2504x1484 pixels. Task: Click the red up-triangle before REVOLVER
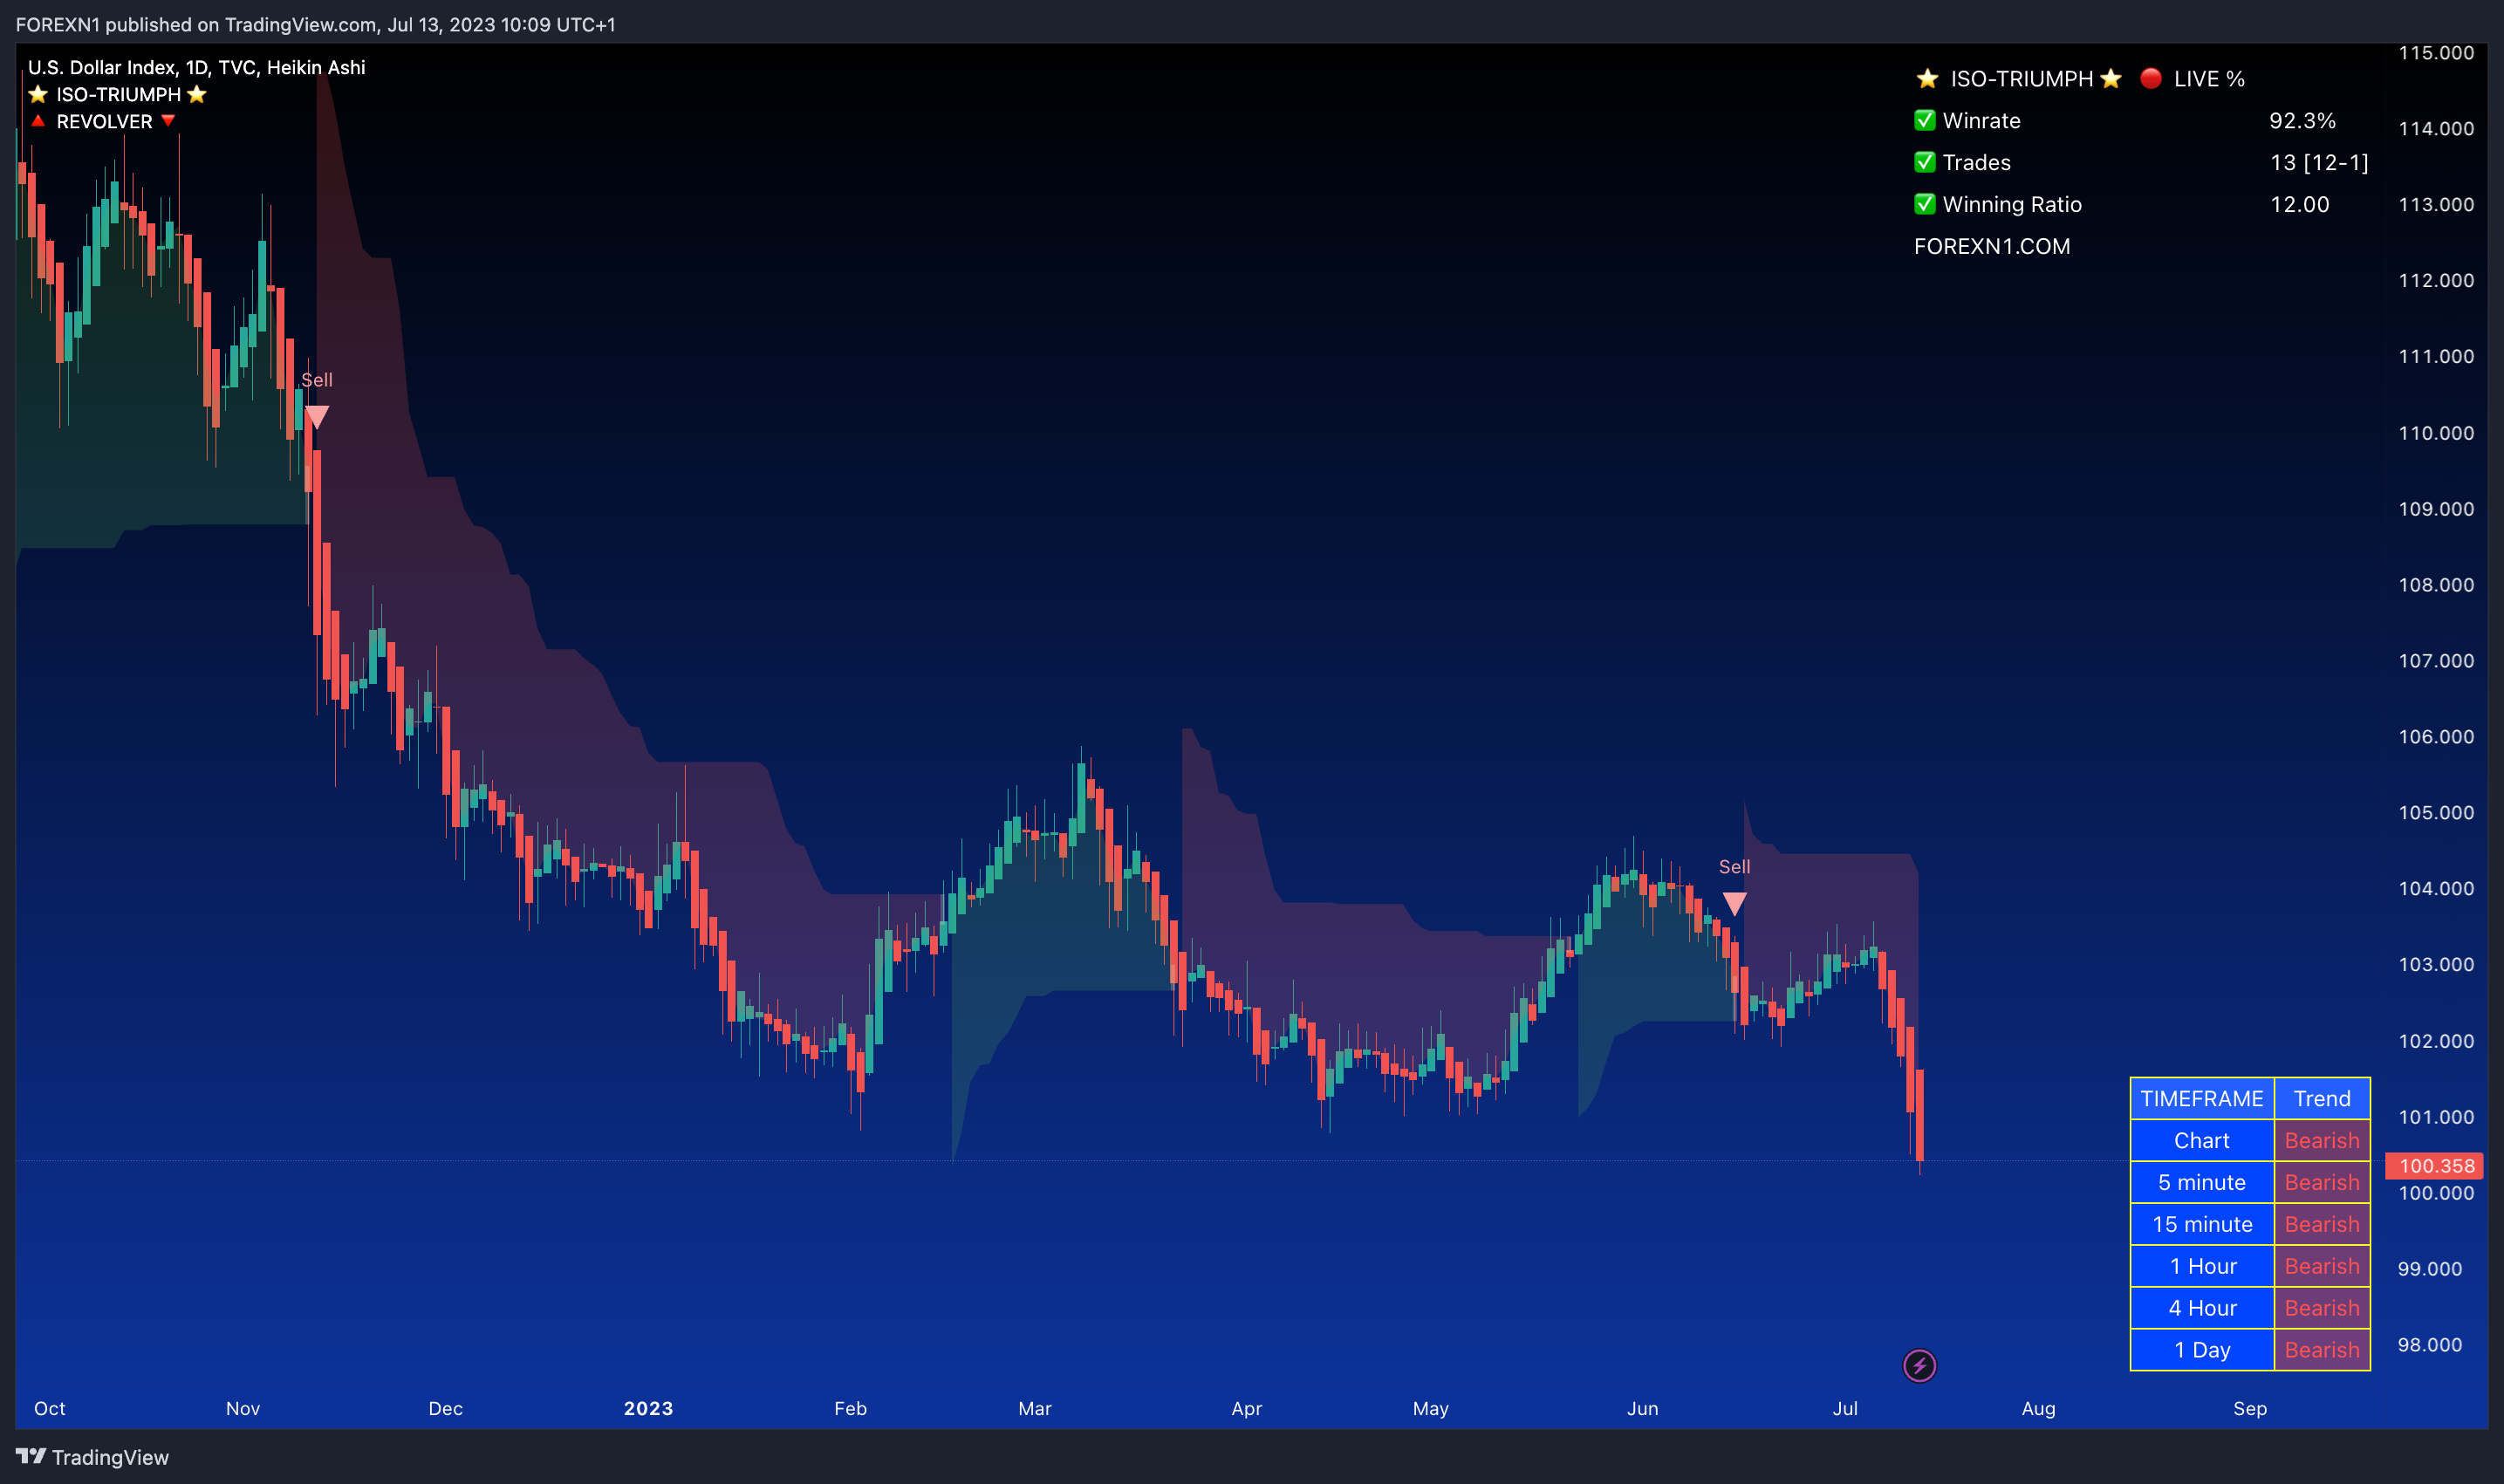coord(38,121)
